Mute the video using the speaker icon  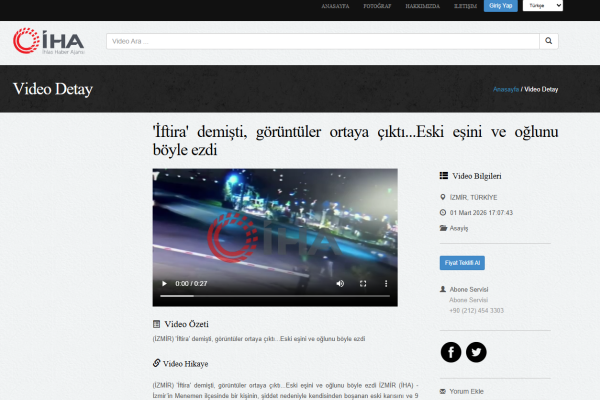[340, 284]
